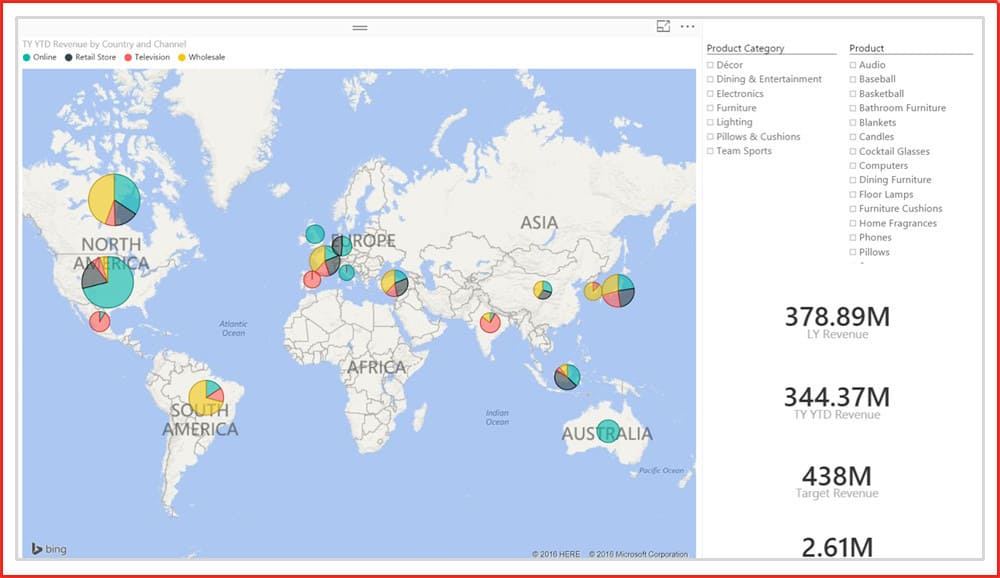This screenshot has width=1000, height=578.
Task: Select the Australia pie bubble
Action: [607, 431]
